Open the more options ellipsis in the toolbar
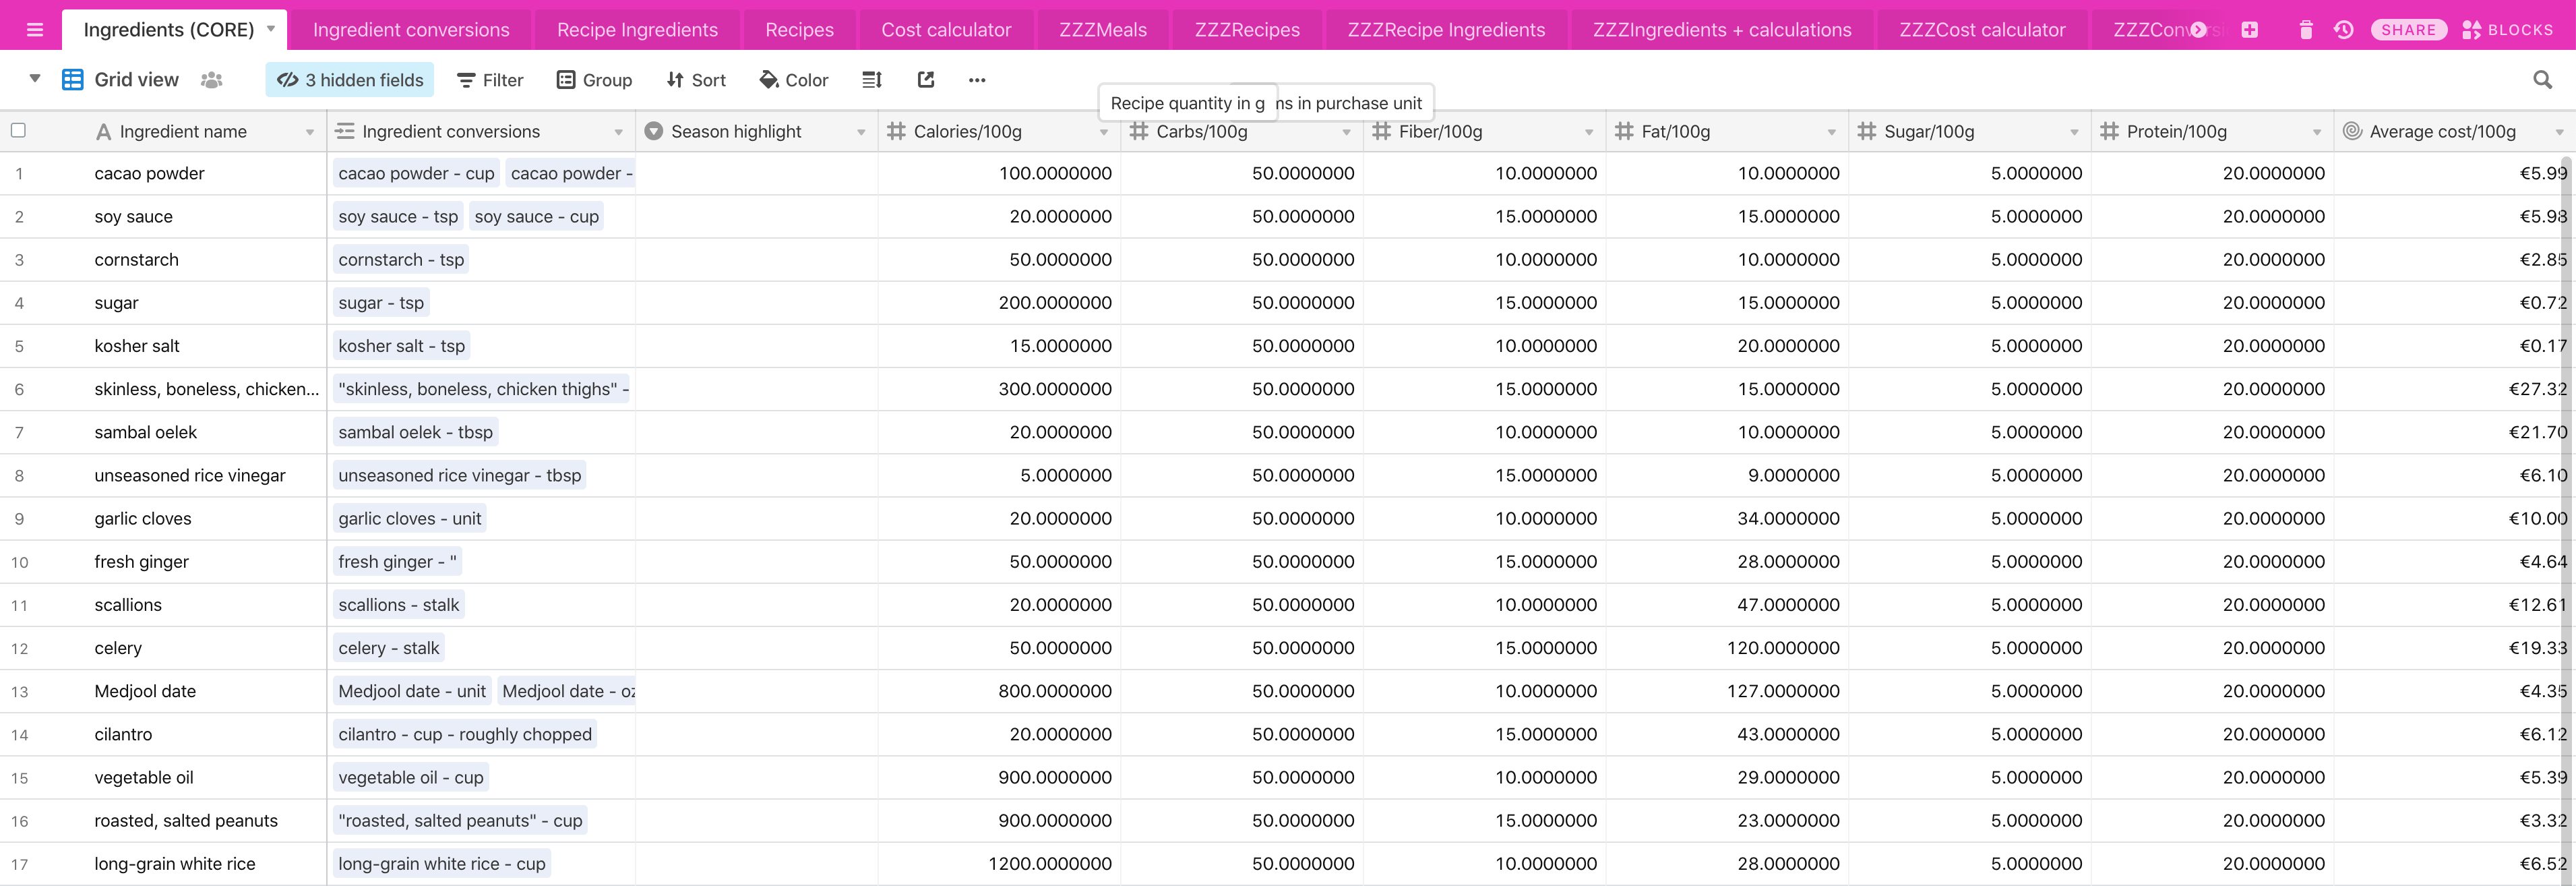The image size is (2576, 886). 977,80
